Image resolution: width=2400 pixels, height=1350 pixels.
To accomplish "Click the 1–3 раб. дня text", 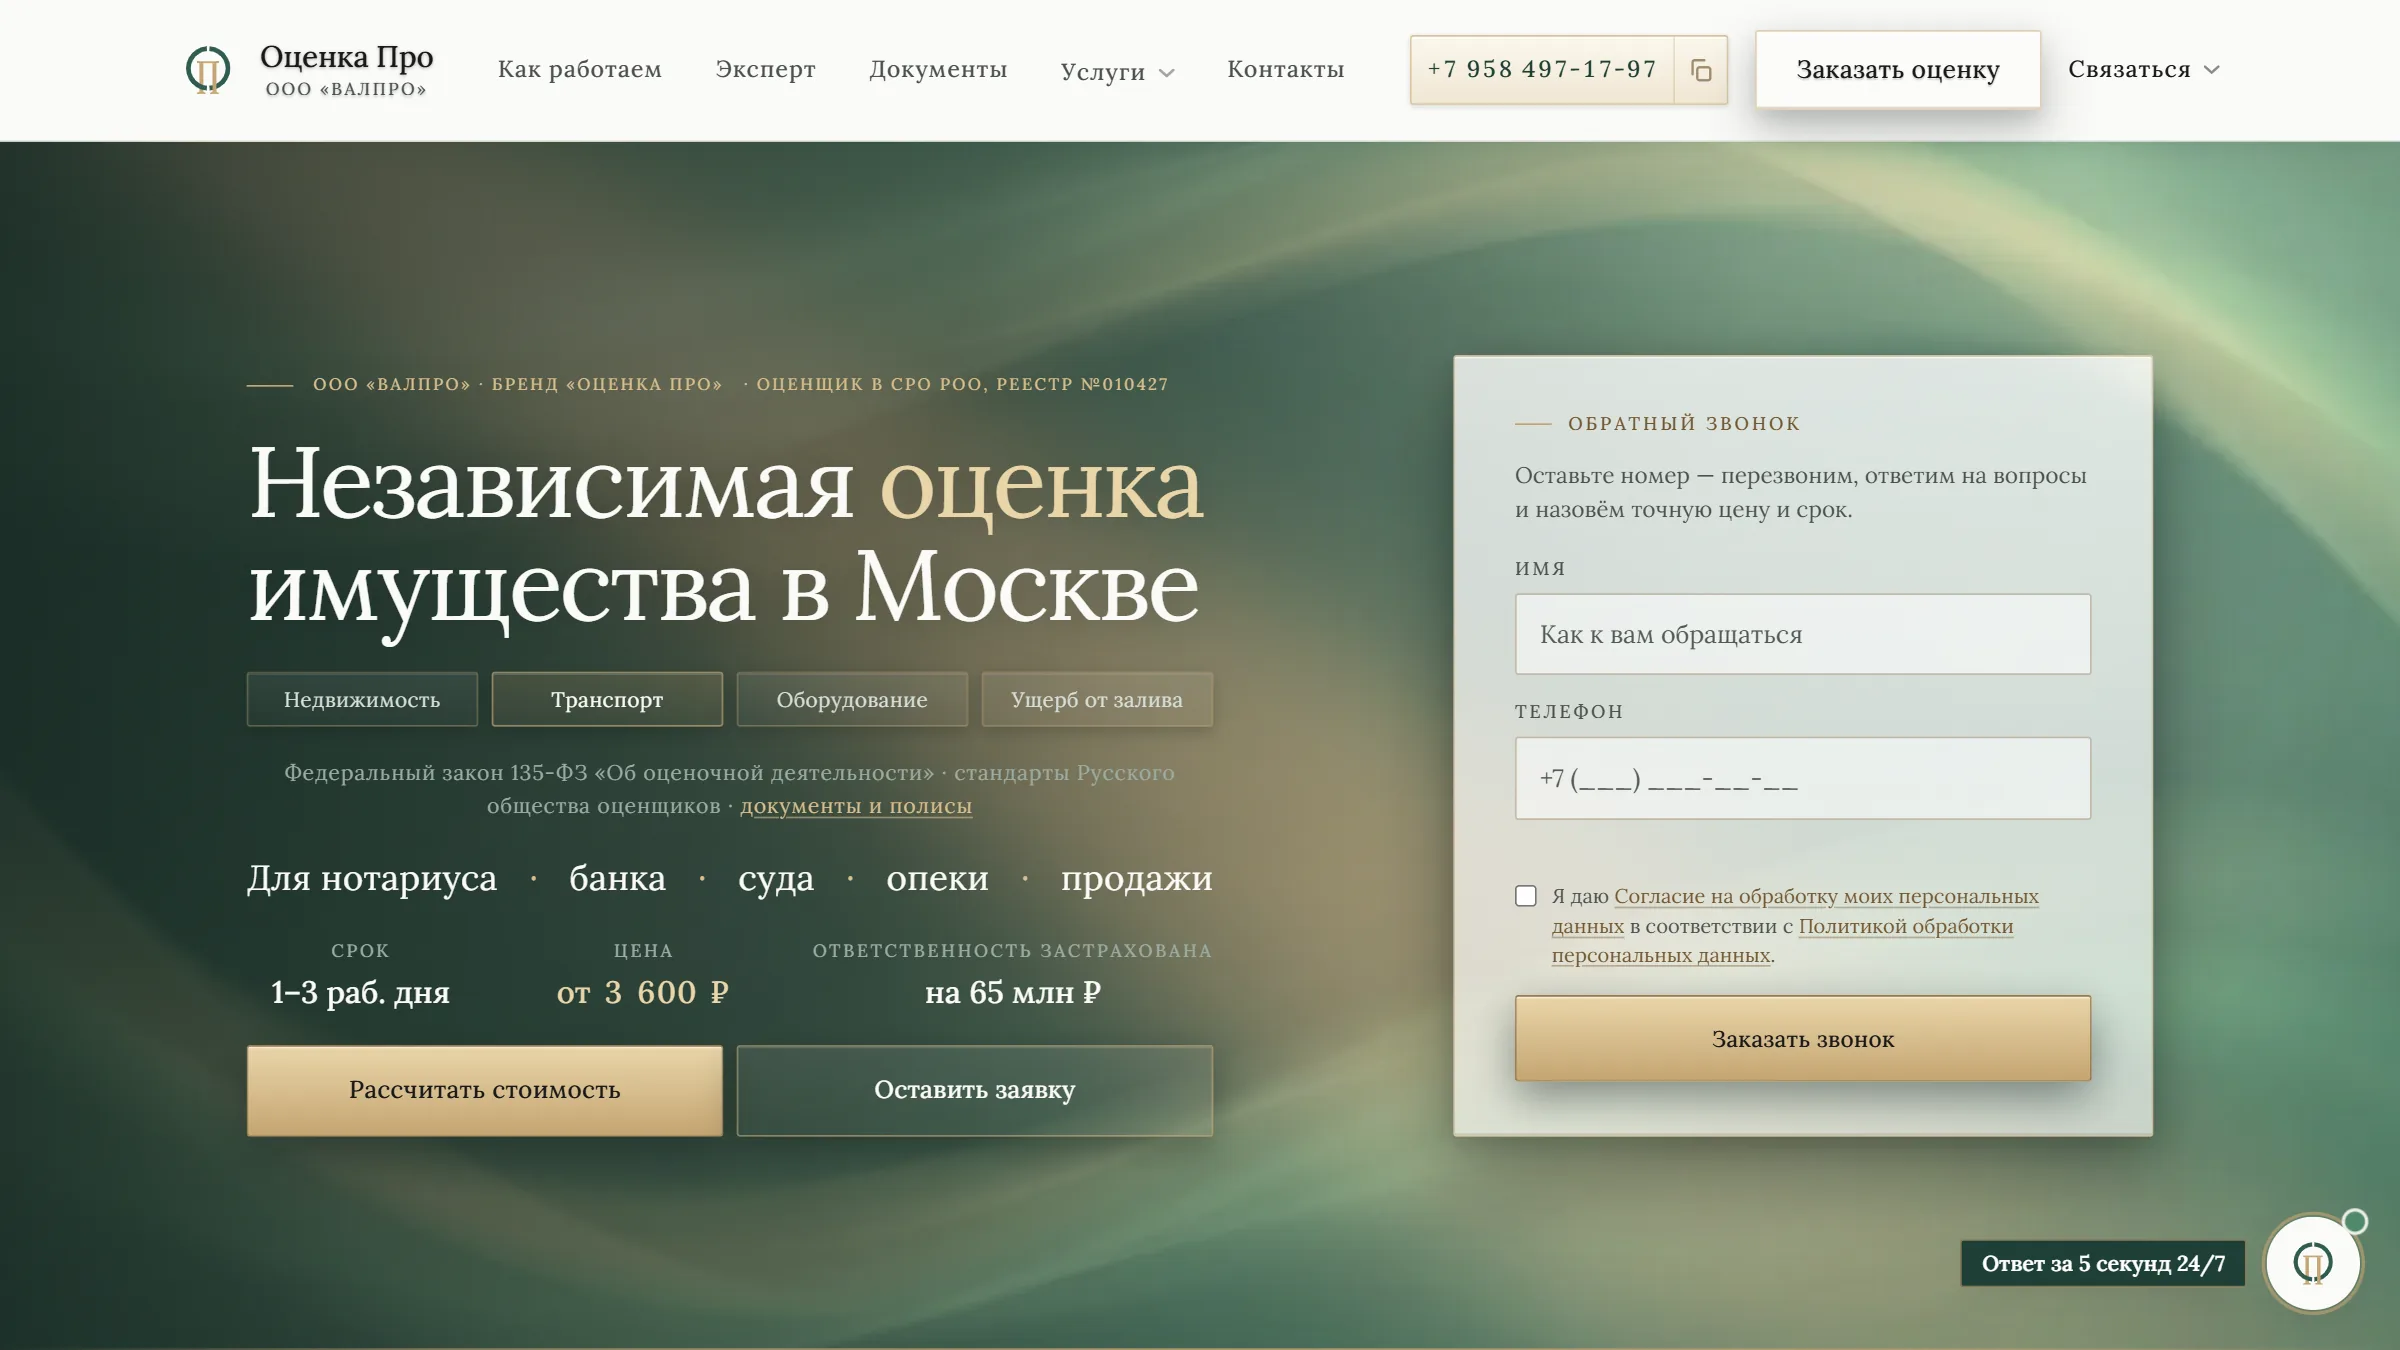I will (360, 992).
